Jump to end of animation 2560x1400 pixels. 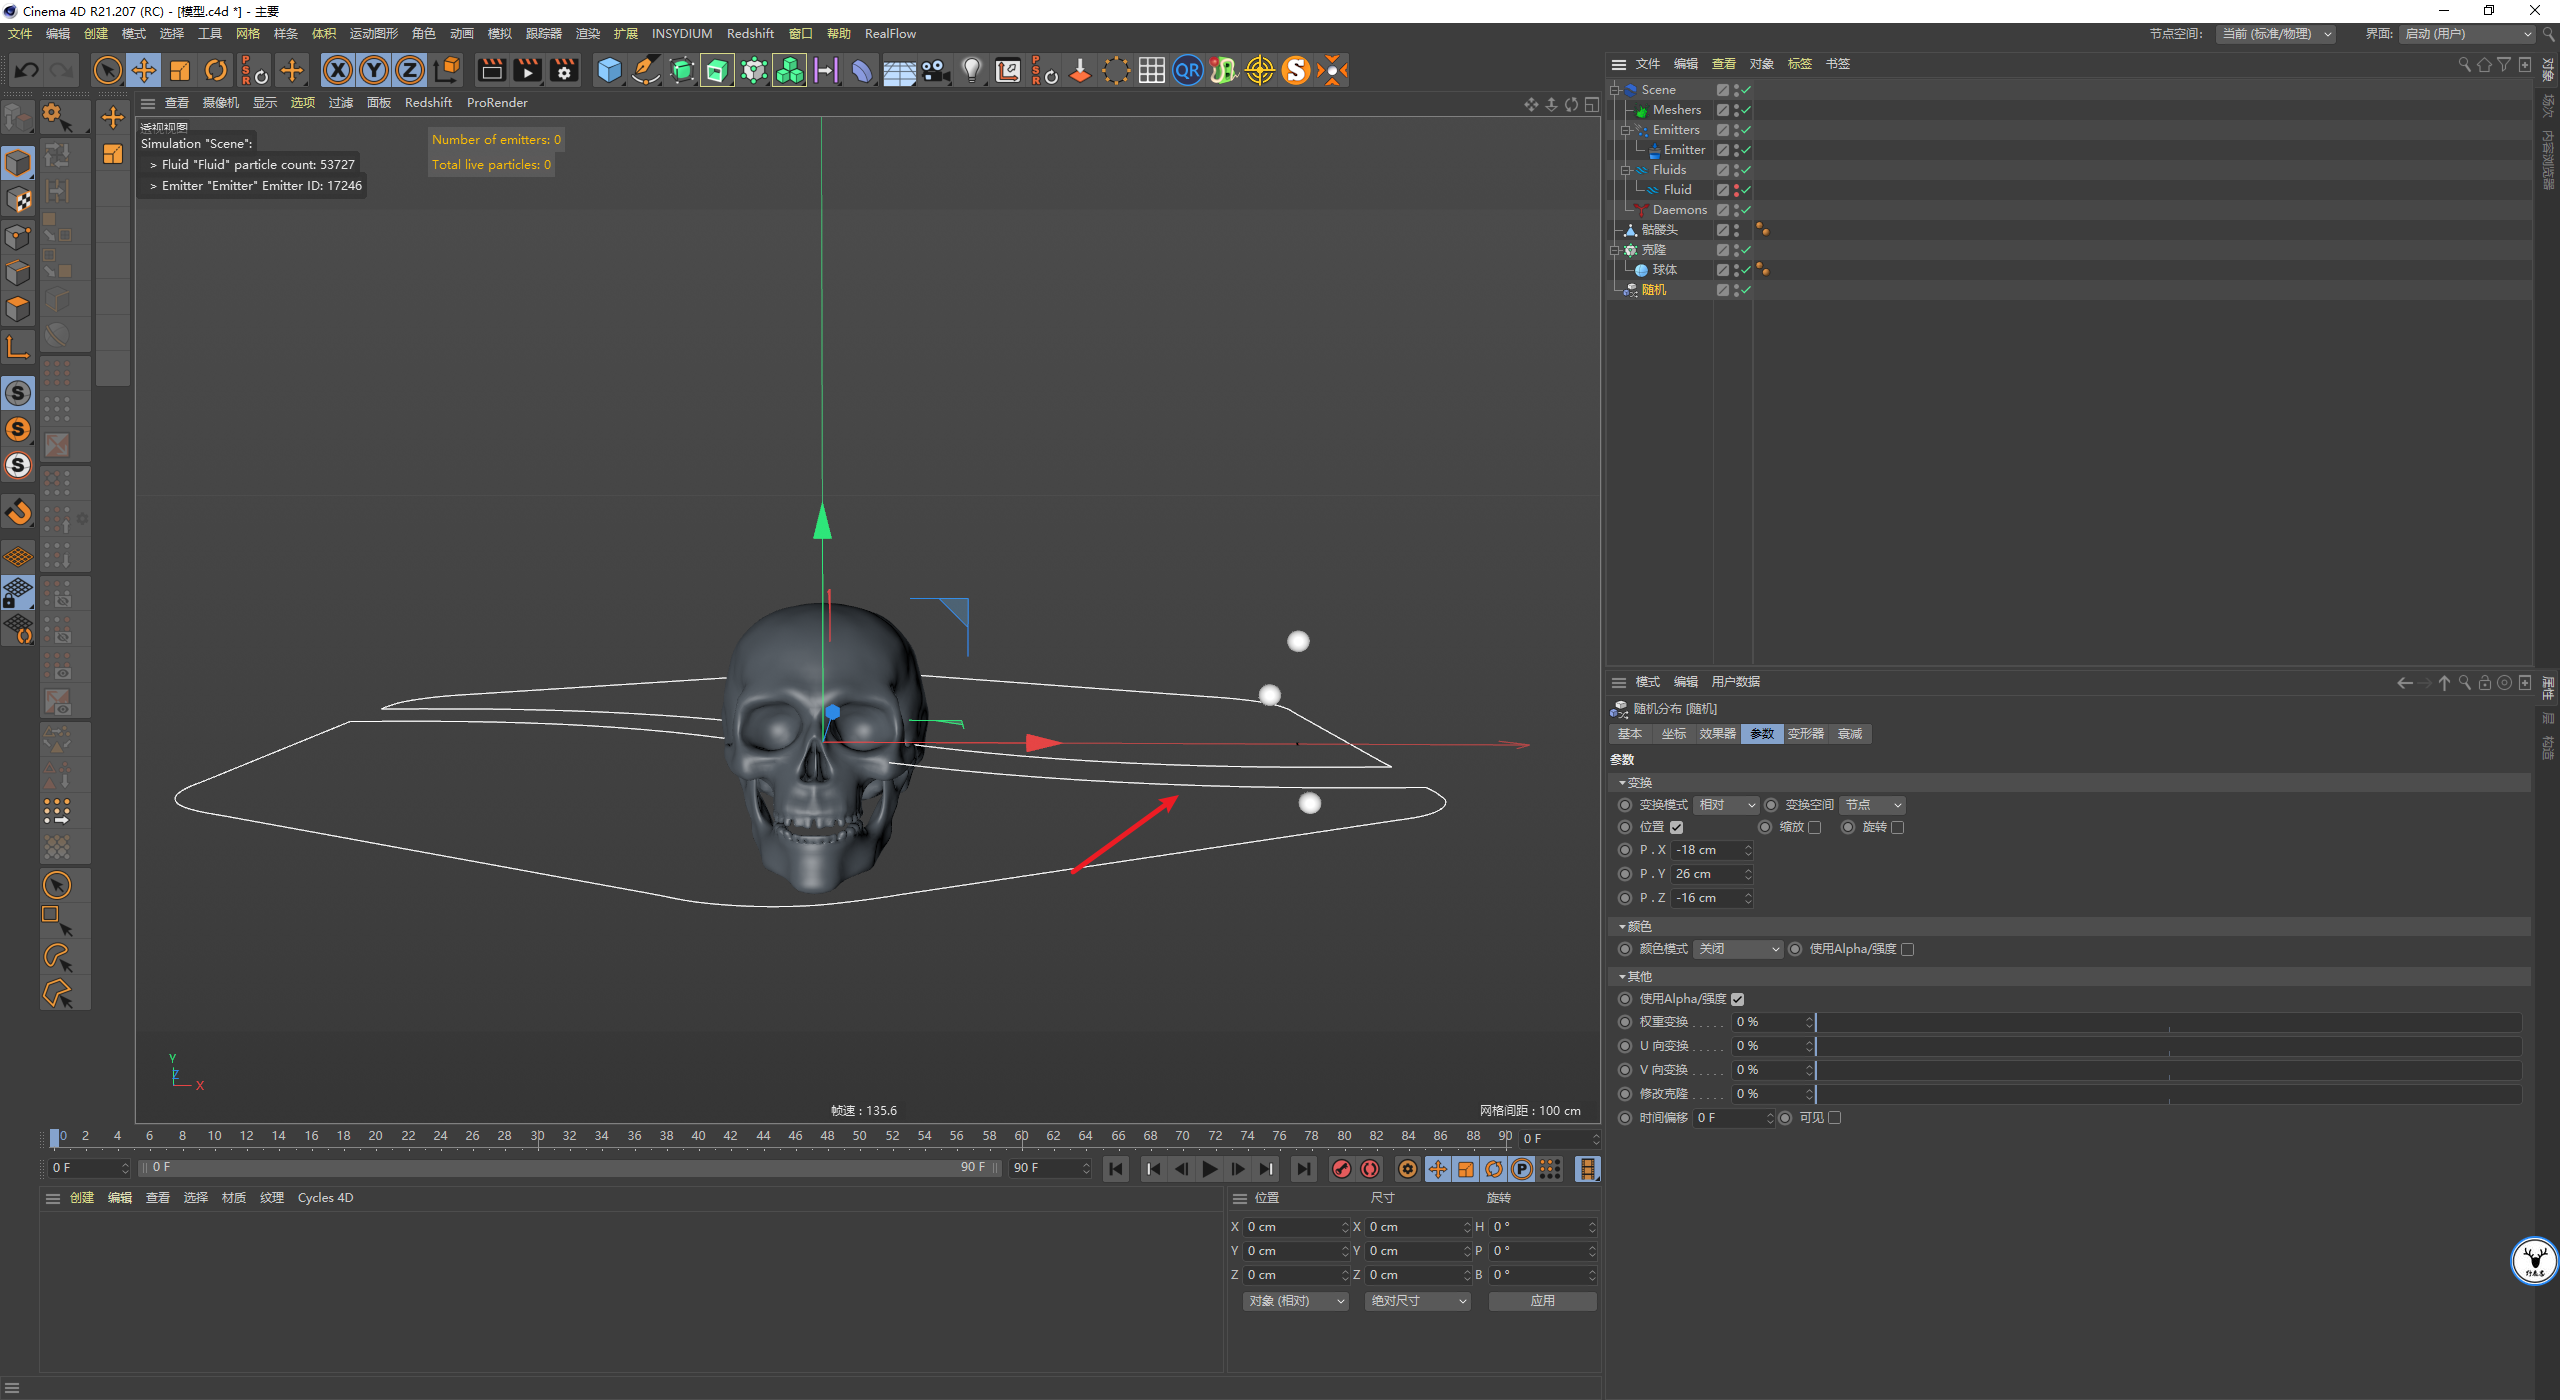(1303, 1168)
